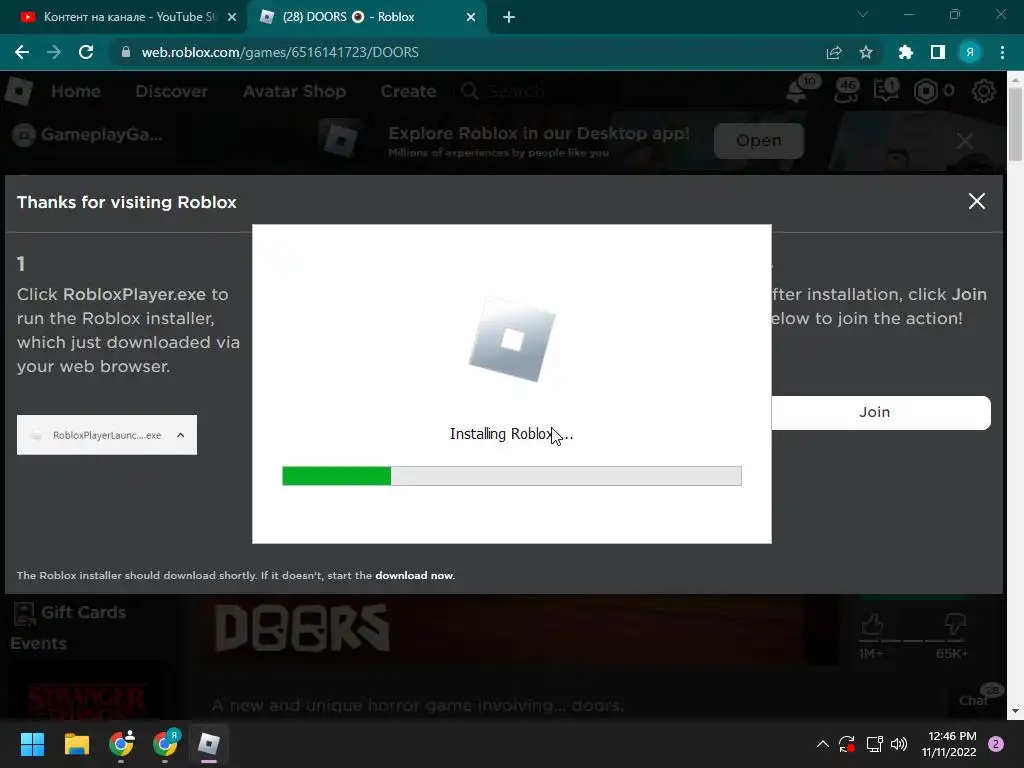This screenshot has width=1024, height=768.
Task: Open the Create page
Action: click(408, 91)
